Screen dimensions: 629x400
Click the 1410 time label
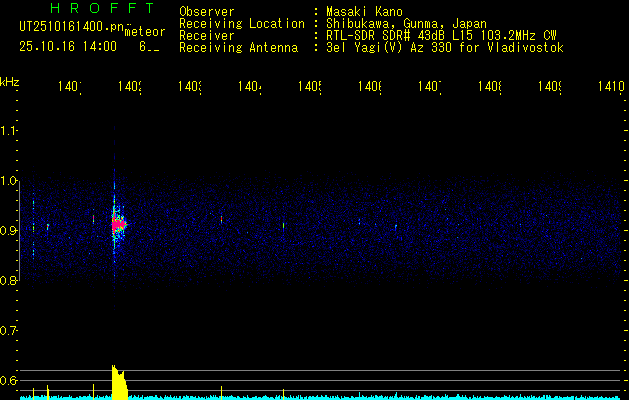[x=609, y=88]
